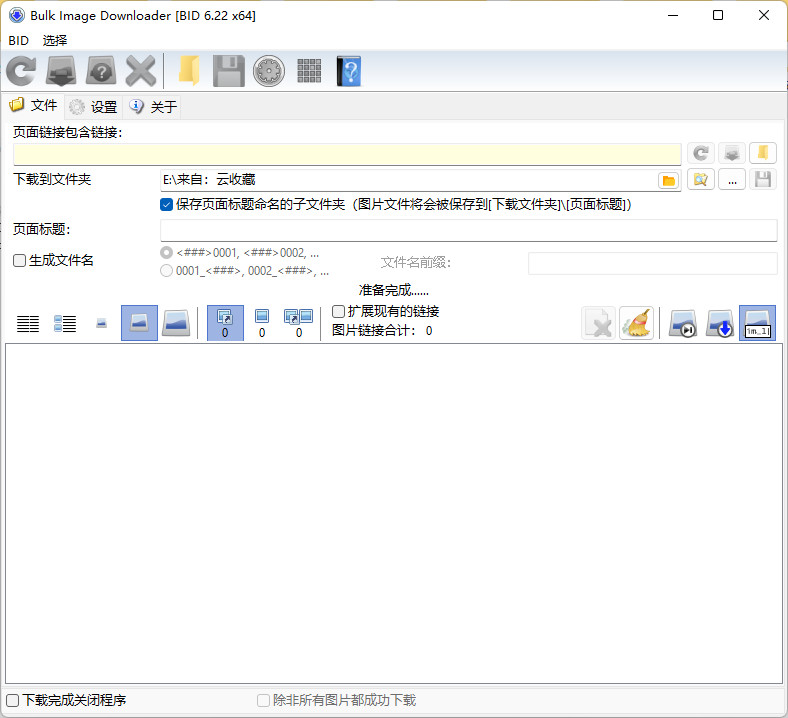Select large thumbnail size icon

pyautogui.click(x=176, y=323)
